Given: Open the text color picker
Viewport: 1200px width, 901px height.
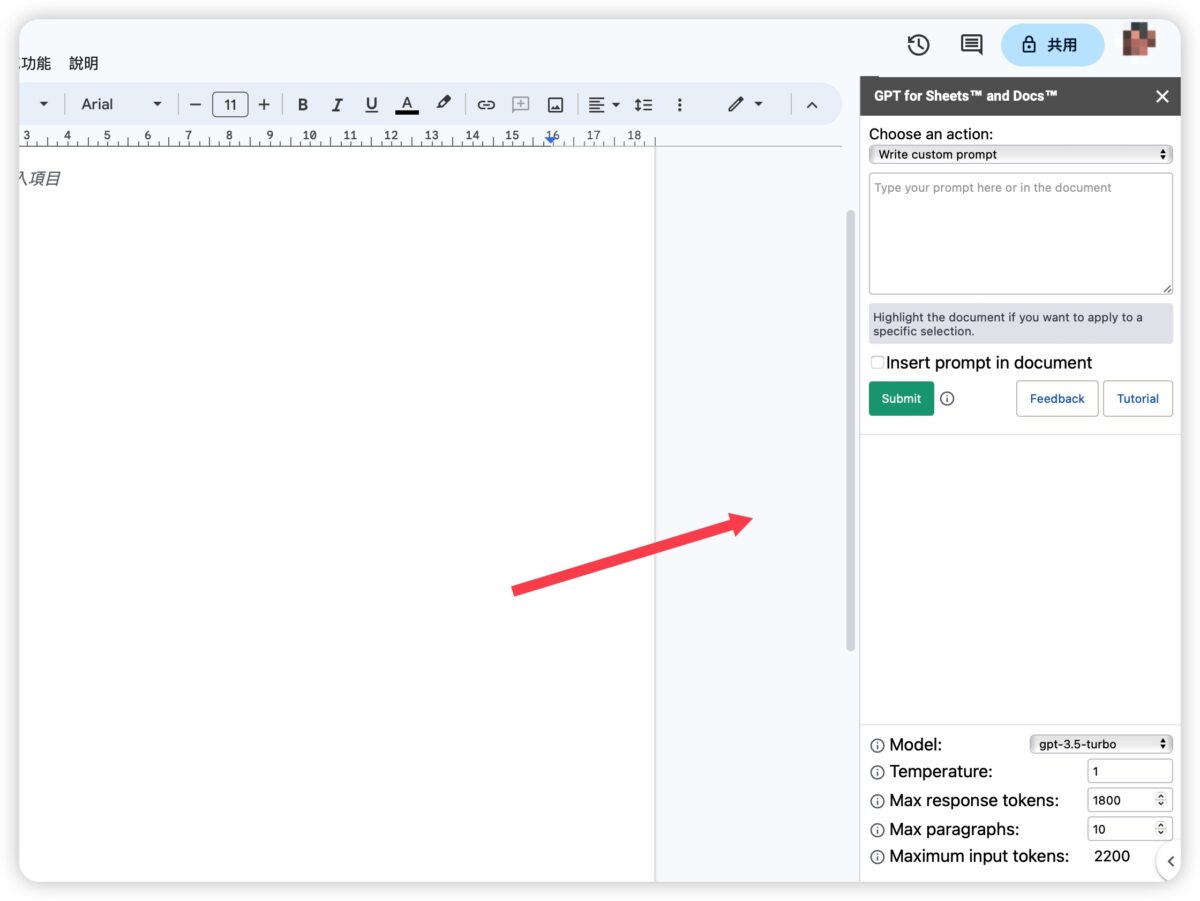Looking at the screenshot, I should coord(407,104).
